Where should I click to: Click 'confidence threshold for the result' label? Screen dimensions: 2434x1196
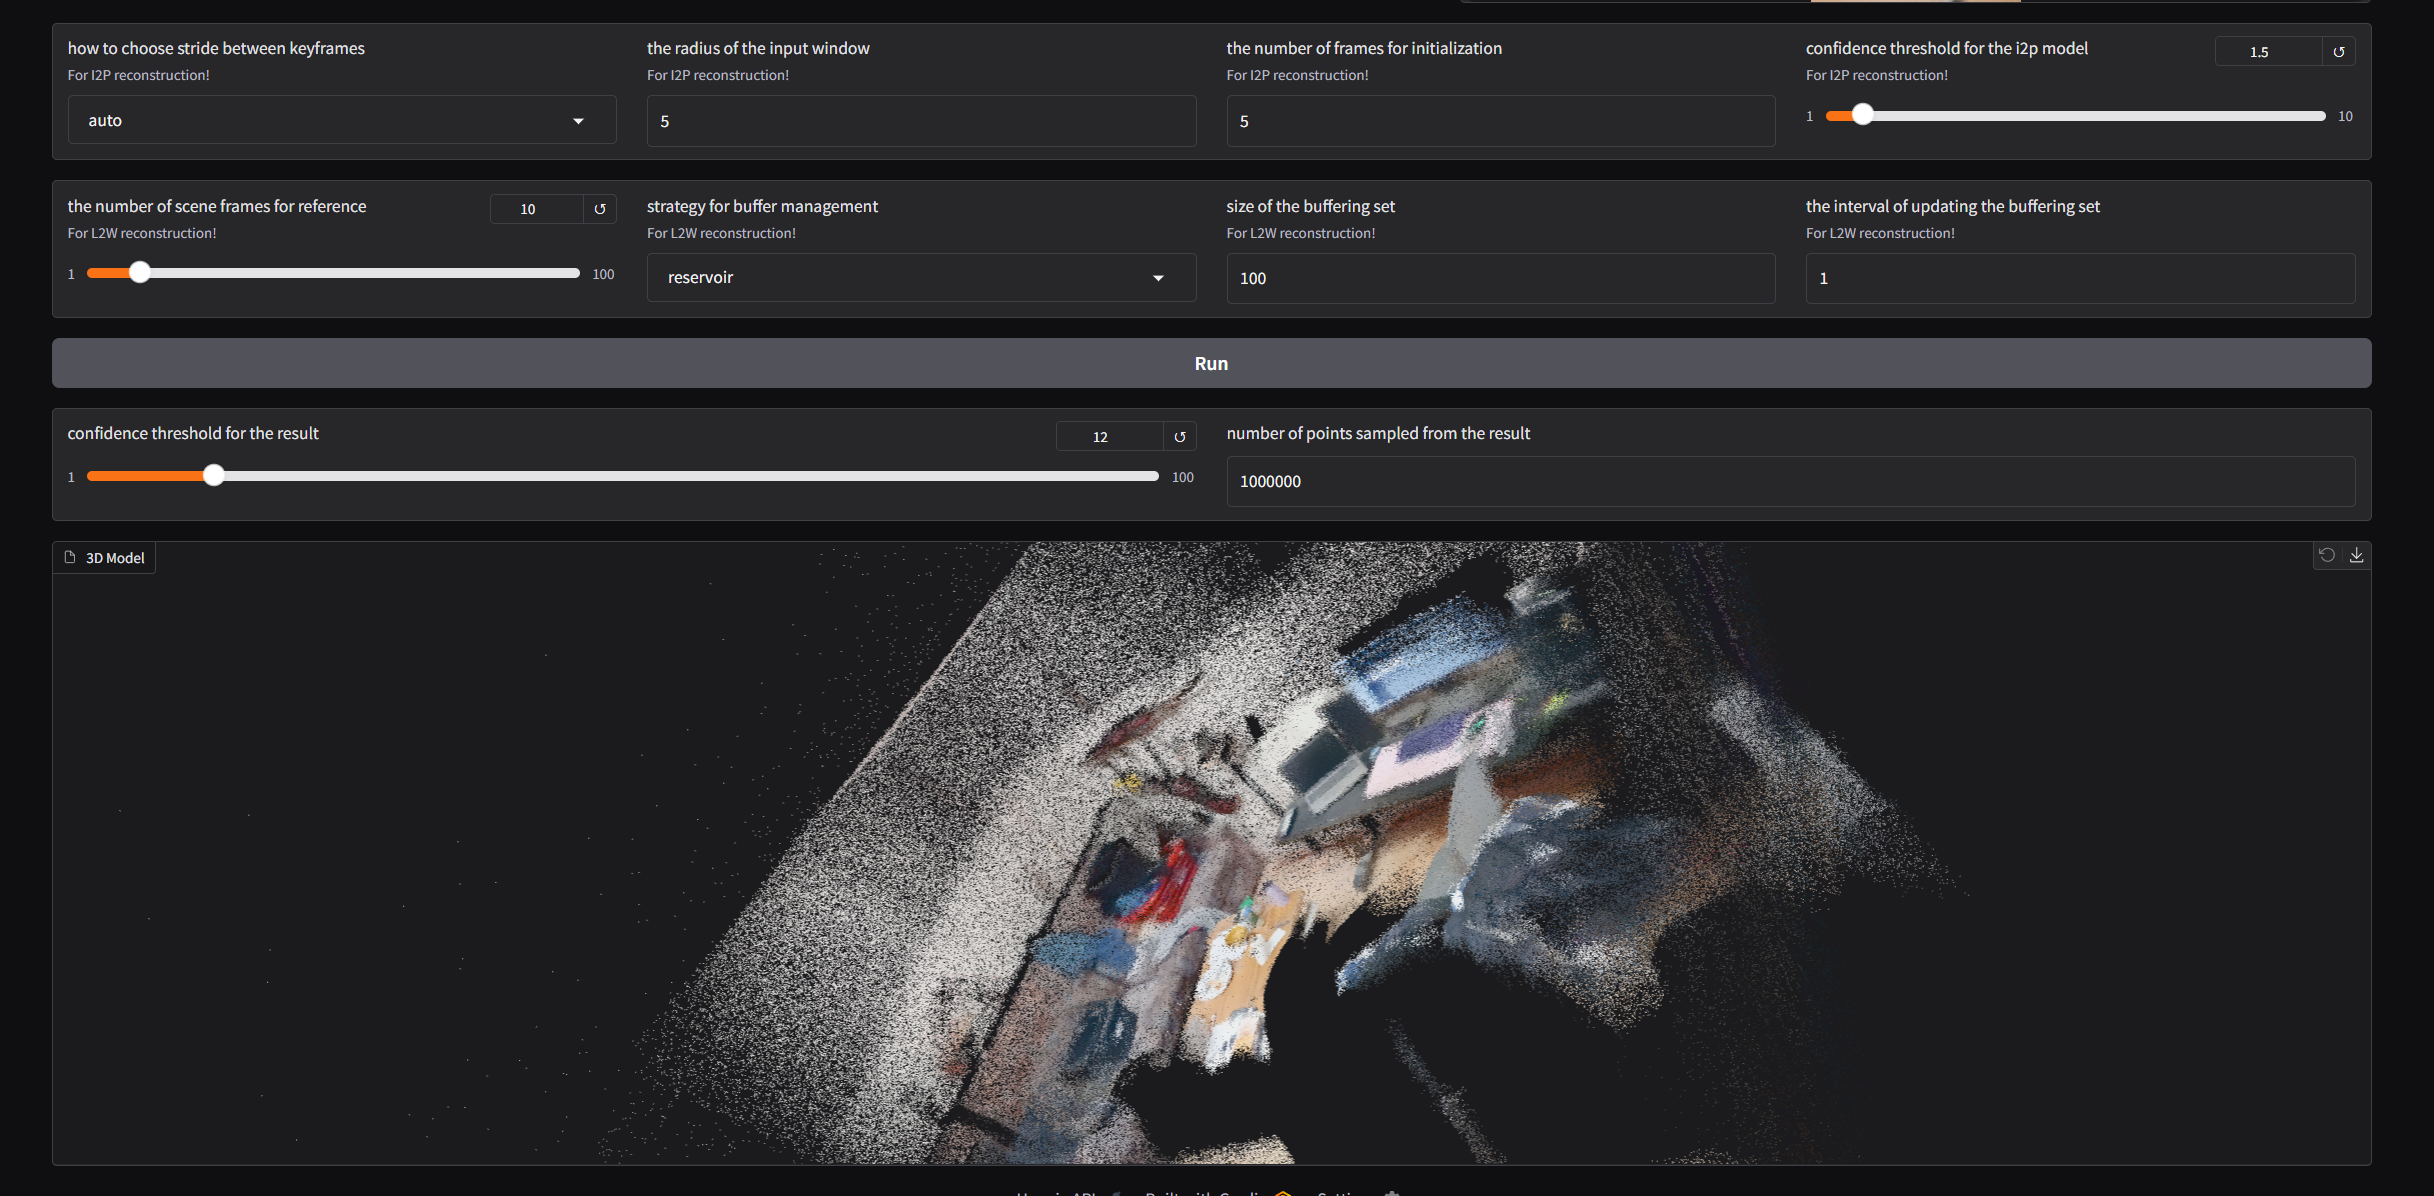point(193,433)
